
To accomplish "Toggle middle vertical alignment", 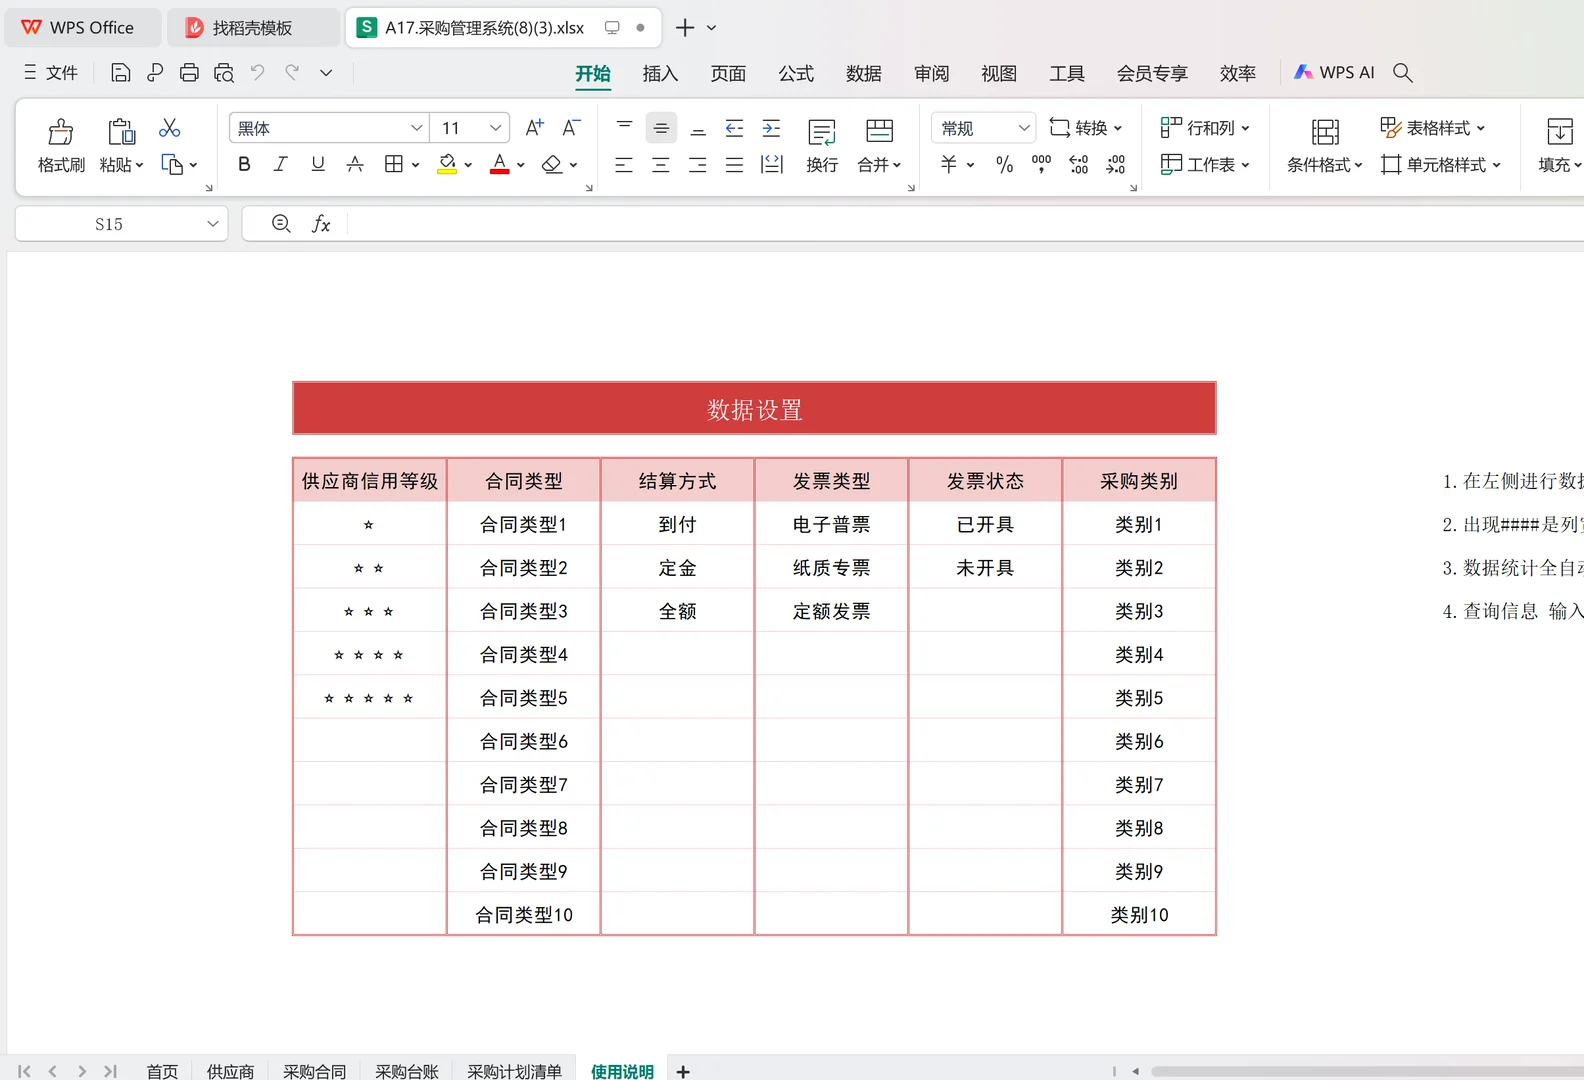I will [661, 128].
